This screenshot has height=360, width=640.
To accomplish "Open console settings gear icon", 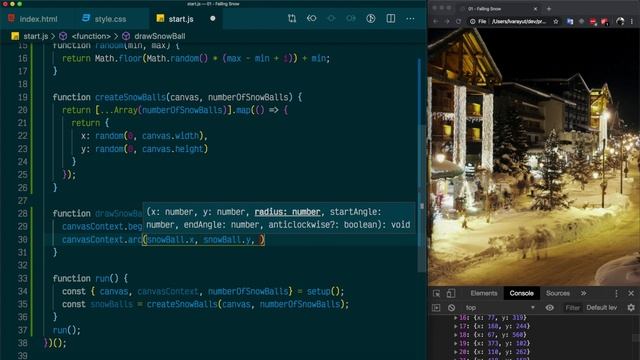I will (631, 308).
